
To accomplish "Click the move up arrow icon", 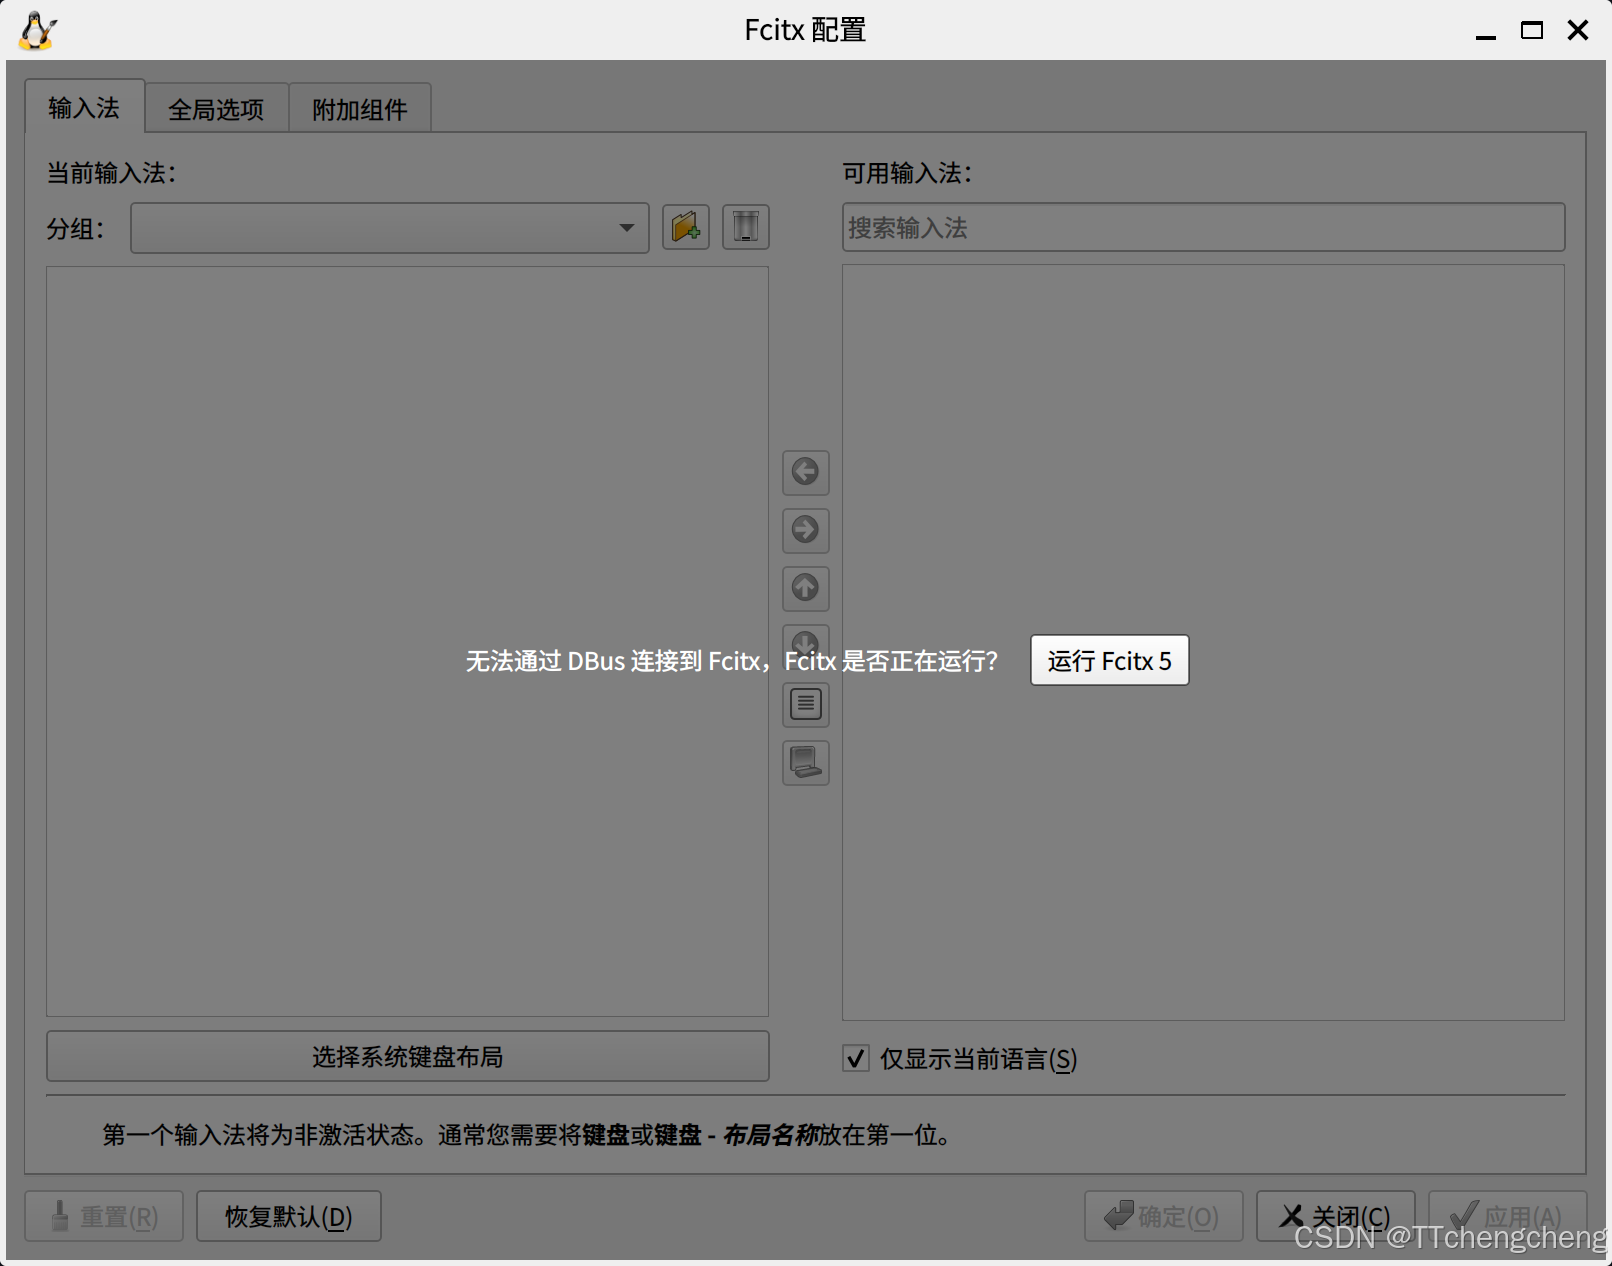I will [x=805, y=588].
